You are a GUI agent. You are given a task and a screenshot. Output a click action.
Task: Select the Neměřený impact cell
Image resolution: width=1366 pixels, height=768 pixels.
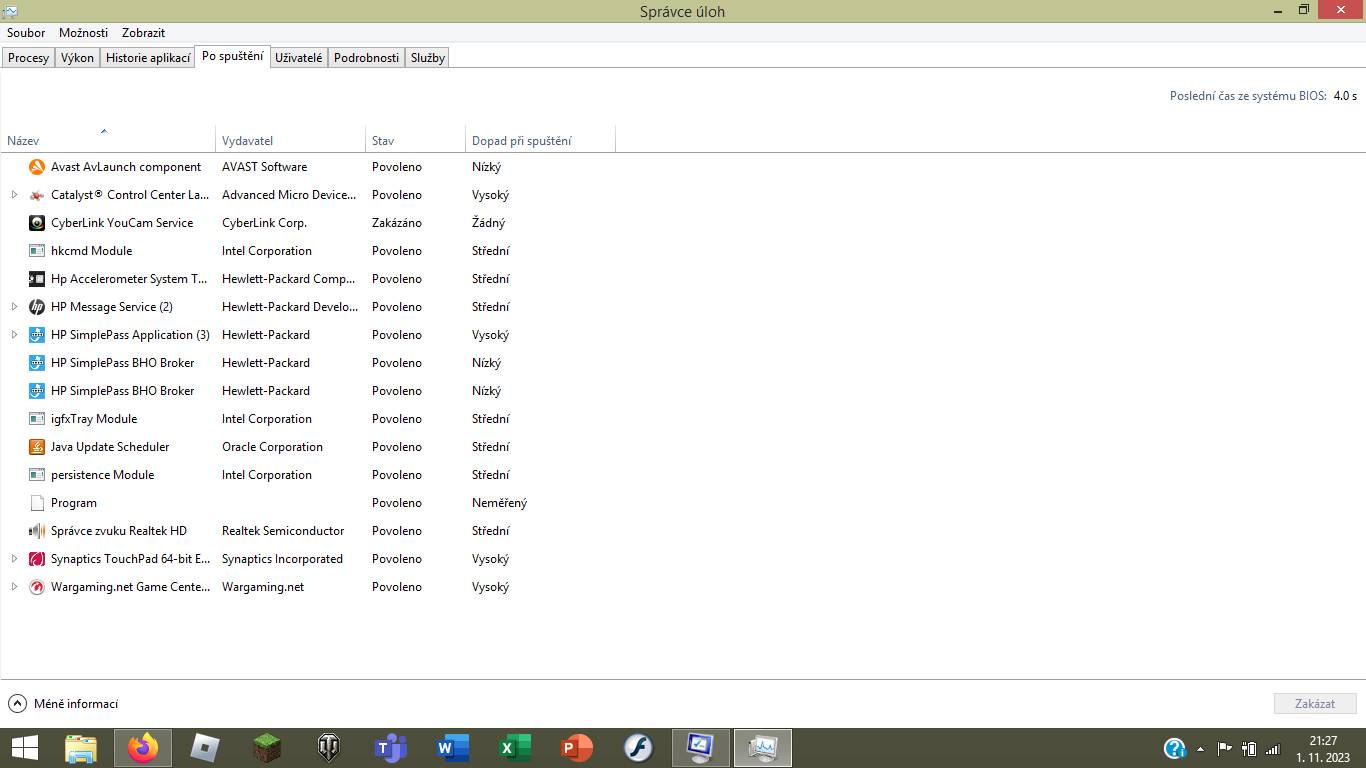(x=499, y=503)
